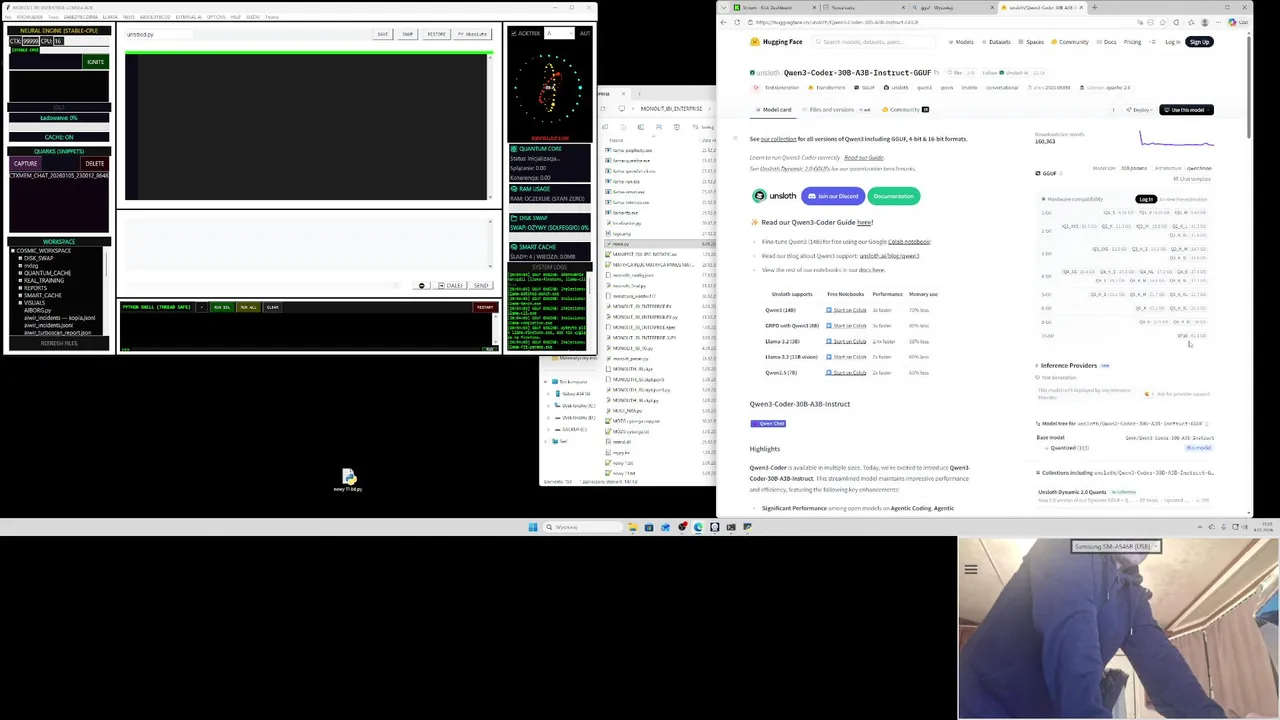This screenshot has width=1280, height=720.
Task: Click the SWAP button above the editor
Action: click(x=407, y=34)
